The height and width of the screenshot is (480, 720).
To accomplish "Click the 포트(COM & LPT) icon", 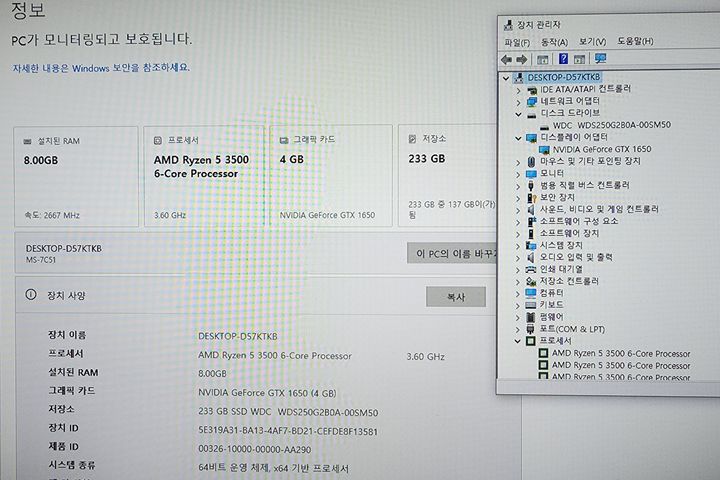I will point(530,329).
